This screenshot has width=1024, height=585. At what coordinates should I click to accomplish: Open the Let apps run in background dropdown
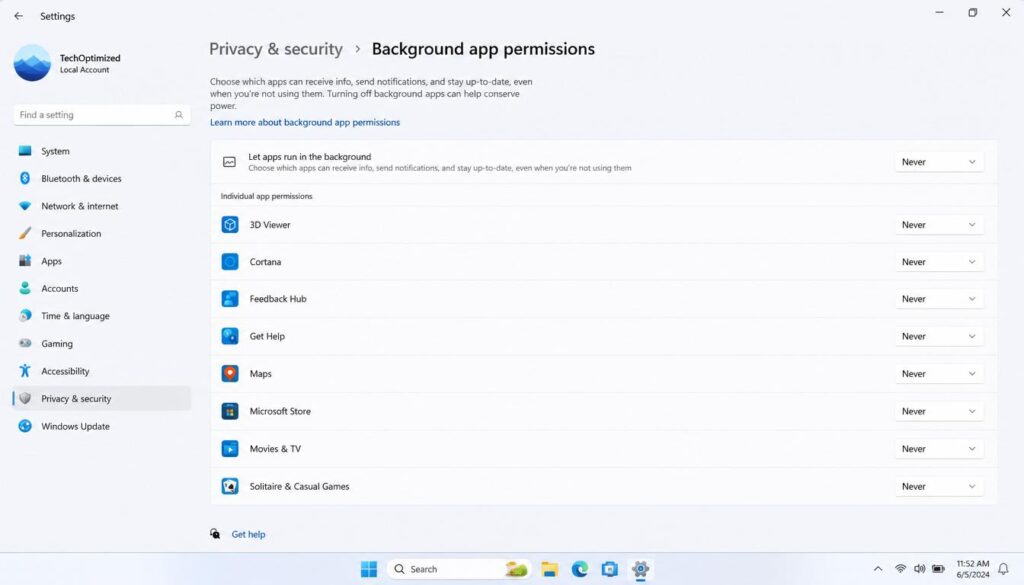(938, 162)
